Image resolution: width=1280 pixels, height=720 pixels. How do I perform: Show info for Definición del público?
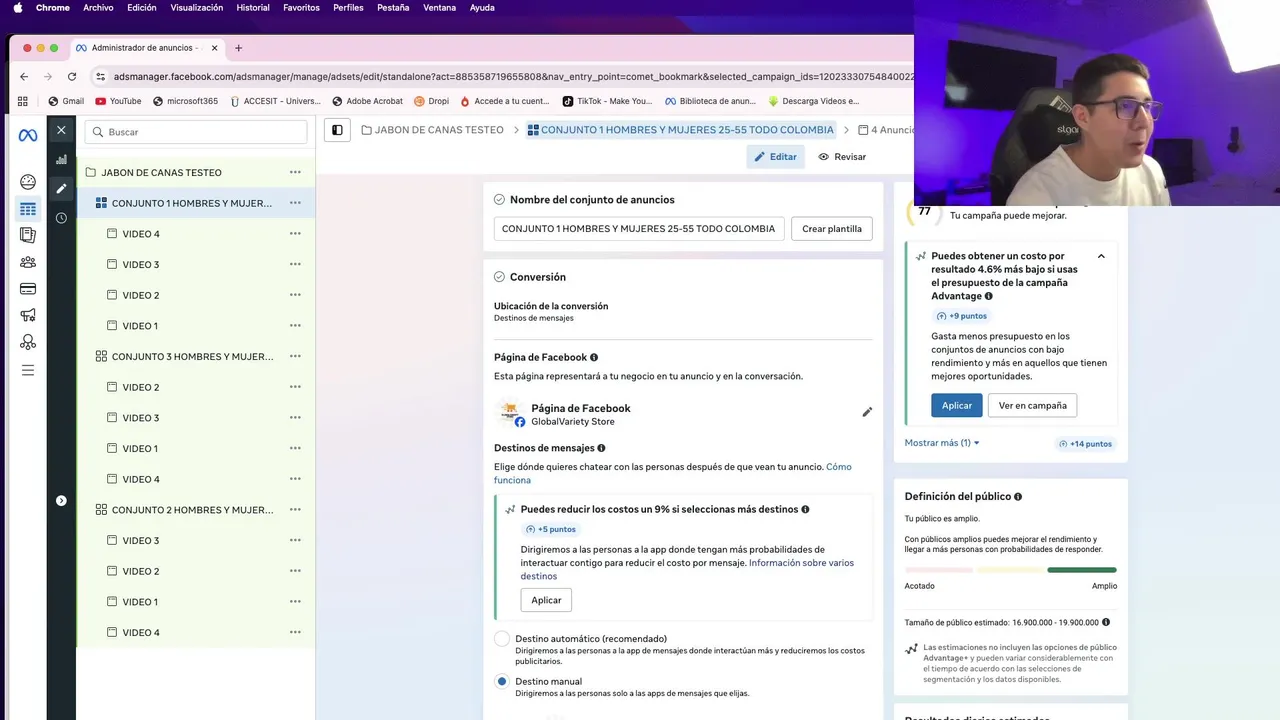point(1018,497)
